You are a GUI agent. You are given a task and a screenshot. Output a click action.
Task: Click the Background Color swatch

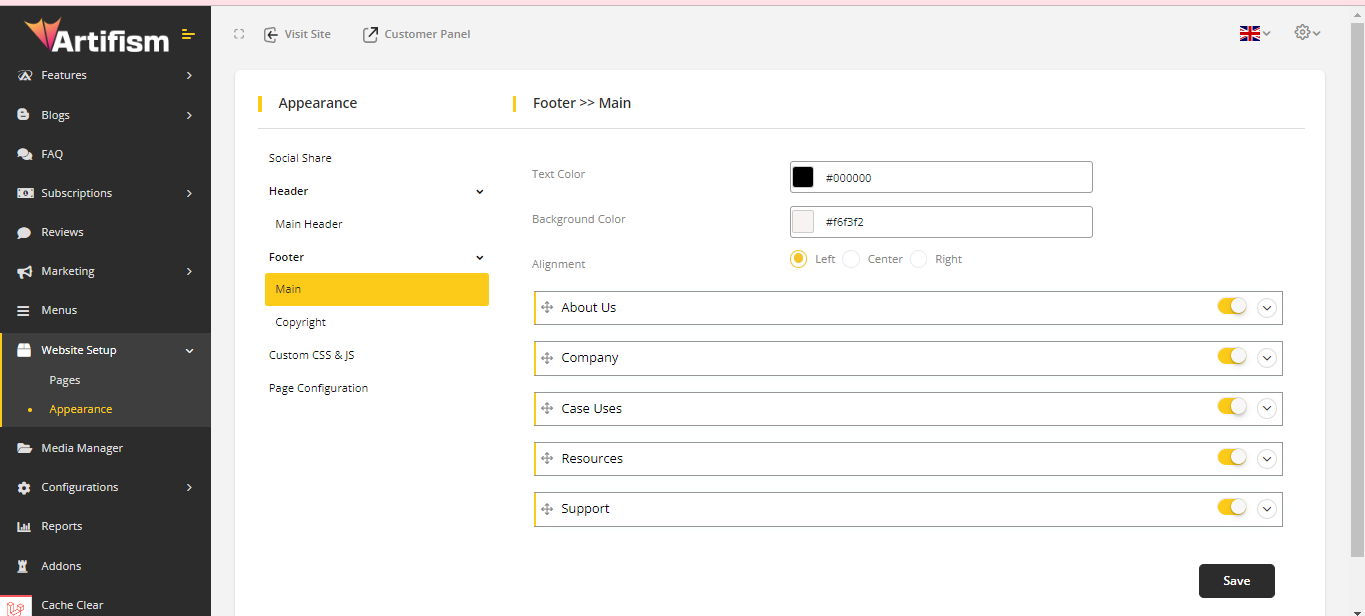tap(803, 222)
